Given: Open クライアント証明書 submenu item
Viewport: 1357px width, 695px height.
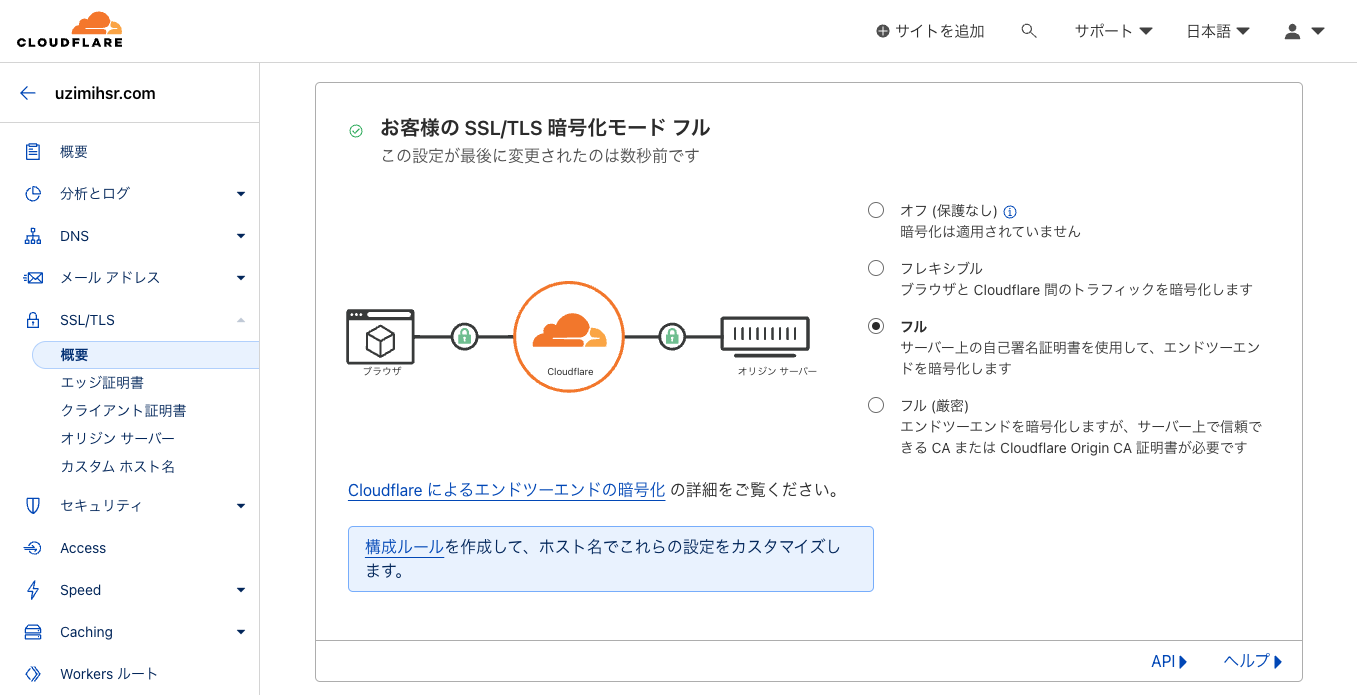Looking at the screenshot, I should tap(123, 411).
